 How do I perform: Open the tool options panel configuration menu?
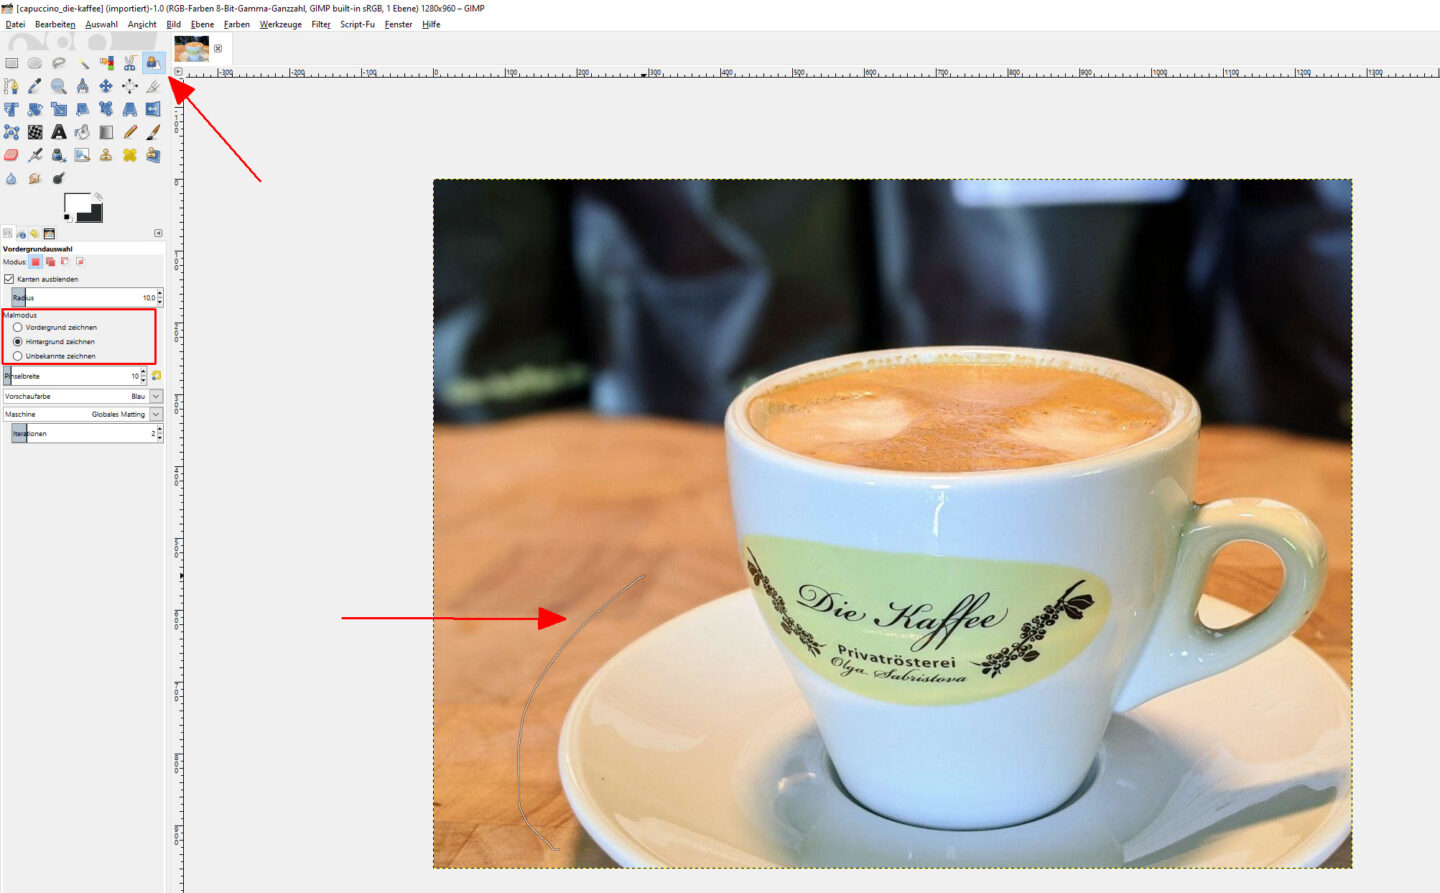158,233
